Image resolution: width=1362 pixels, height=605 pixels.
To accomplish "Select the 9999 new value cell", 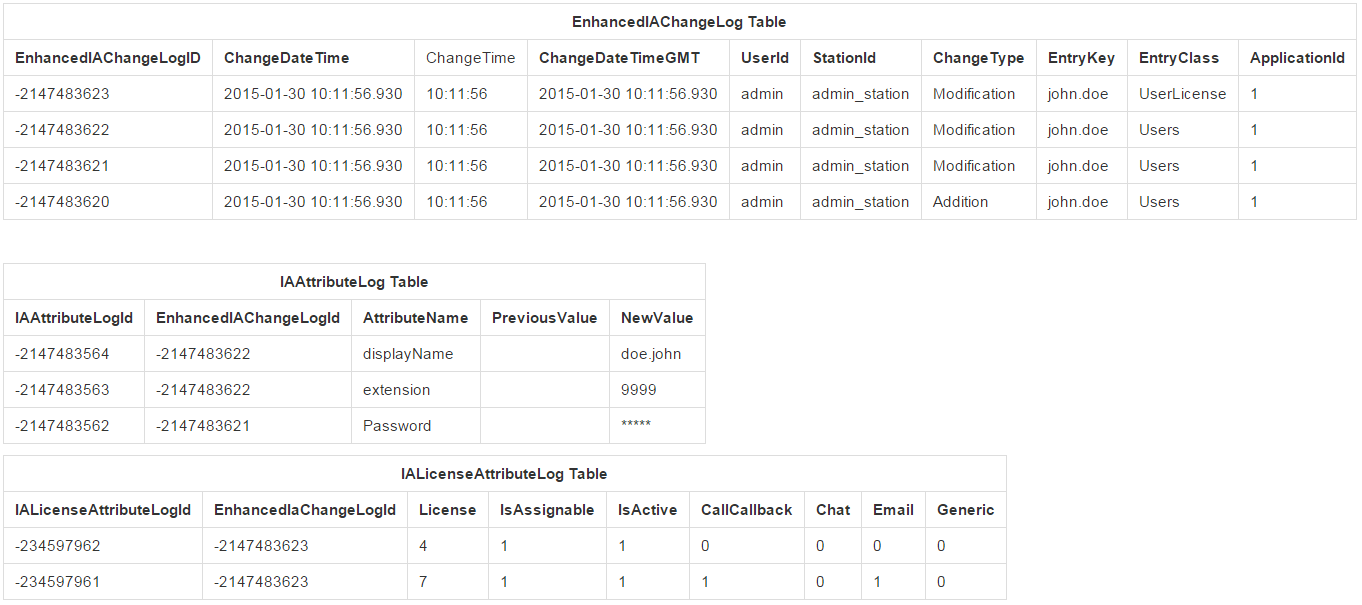I will pos(639,390).
